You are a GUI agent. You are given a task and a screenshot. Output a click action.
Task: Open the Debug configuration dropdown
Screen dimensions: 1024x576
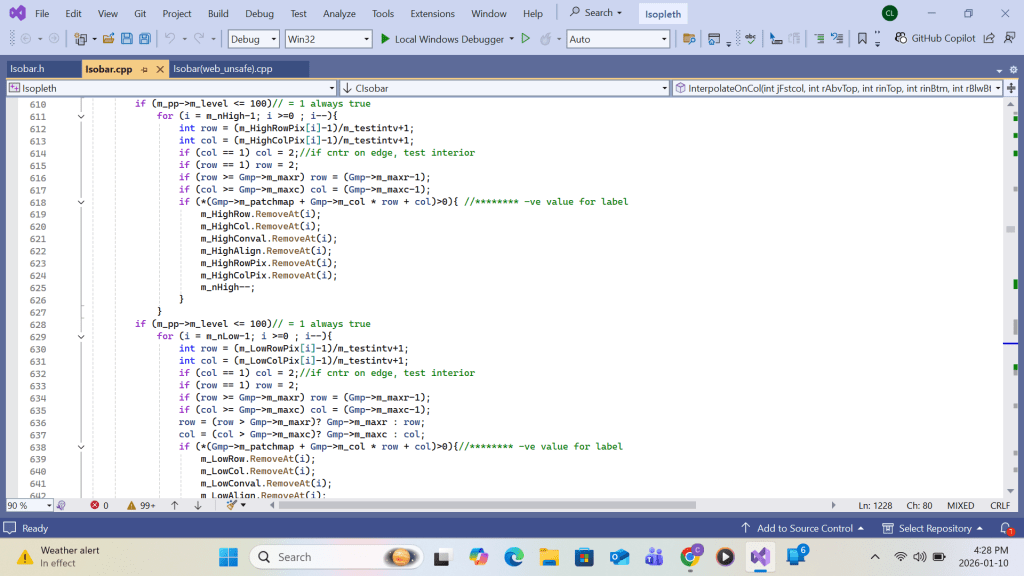[x=253, y=39]
